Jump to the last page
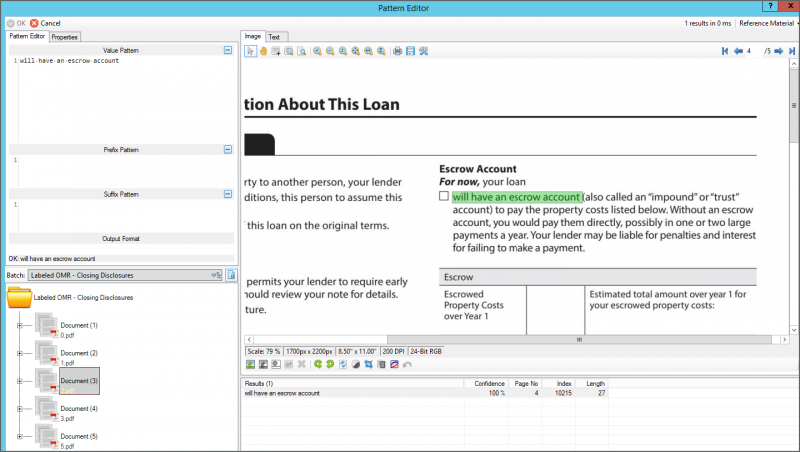Viewport: 800px width, 452px height. pos(792,51)
